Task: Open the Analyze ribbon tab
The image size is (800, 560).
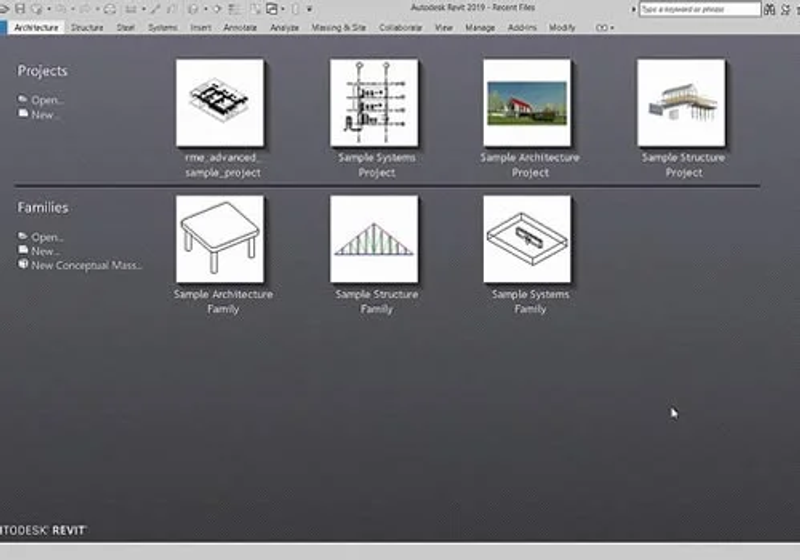Action: tap(284, 28)
